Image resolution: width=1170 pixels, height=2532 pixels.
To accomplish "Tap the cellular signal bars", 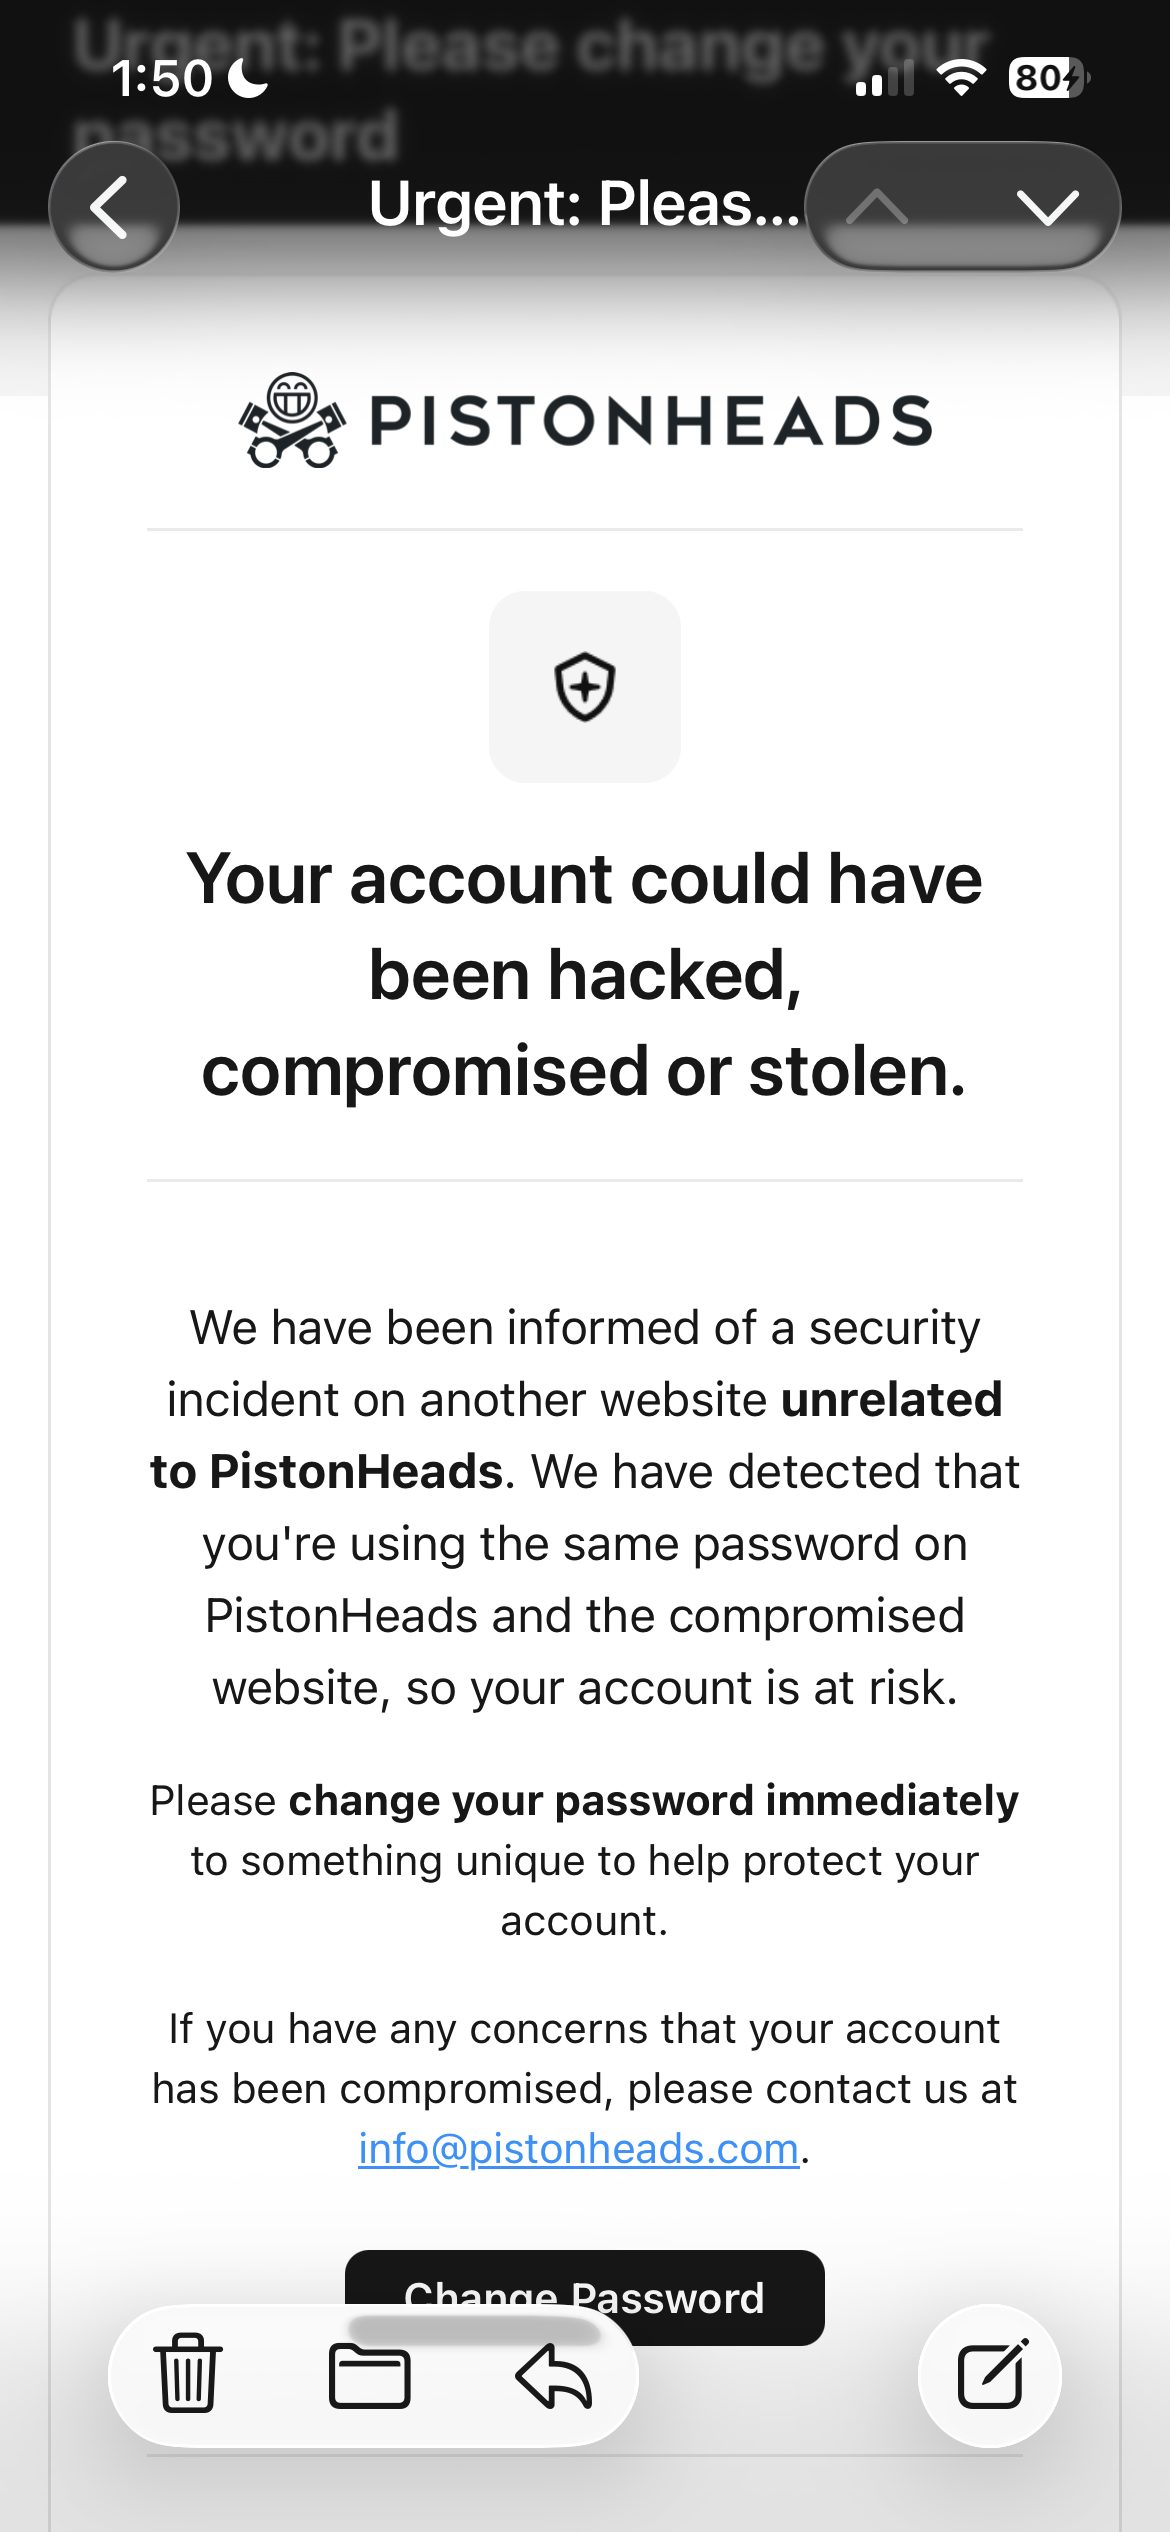I will click(x=885, y=78).
